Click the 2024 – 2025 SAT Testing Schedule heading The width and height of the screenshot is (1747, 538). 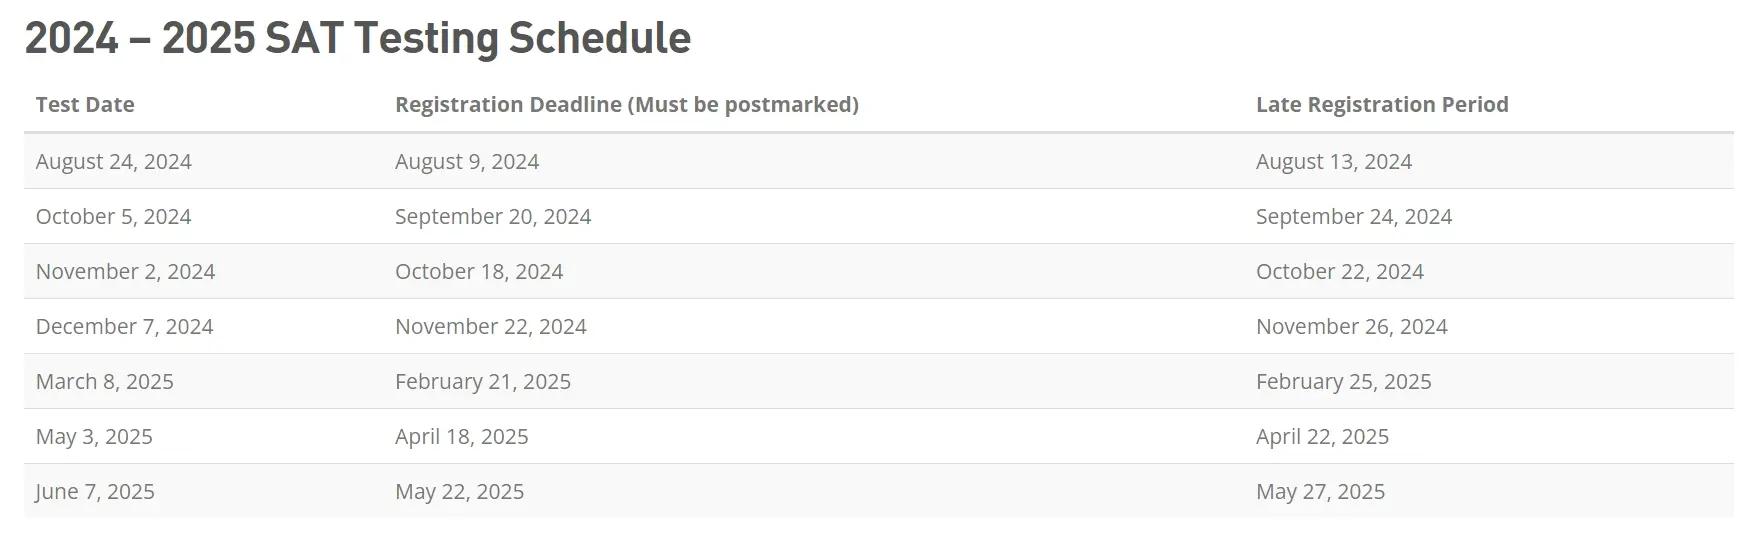pos(357,39)
